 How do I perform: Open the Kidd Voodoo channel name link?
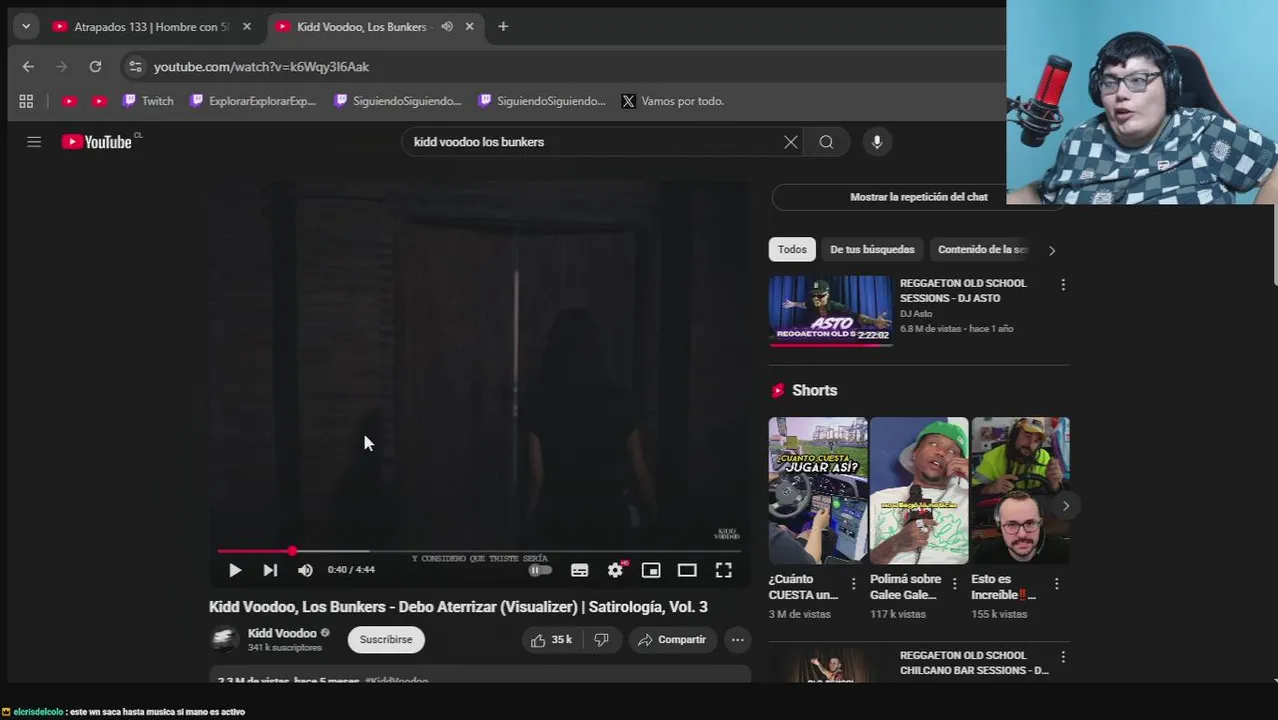click(x=282, y=633)
